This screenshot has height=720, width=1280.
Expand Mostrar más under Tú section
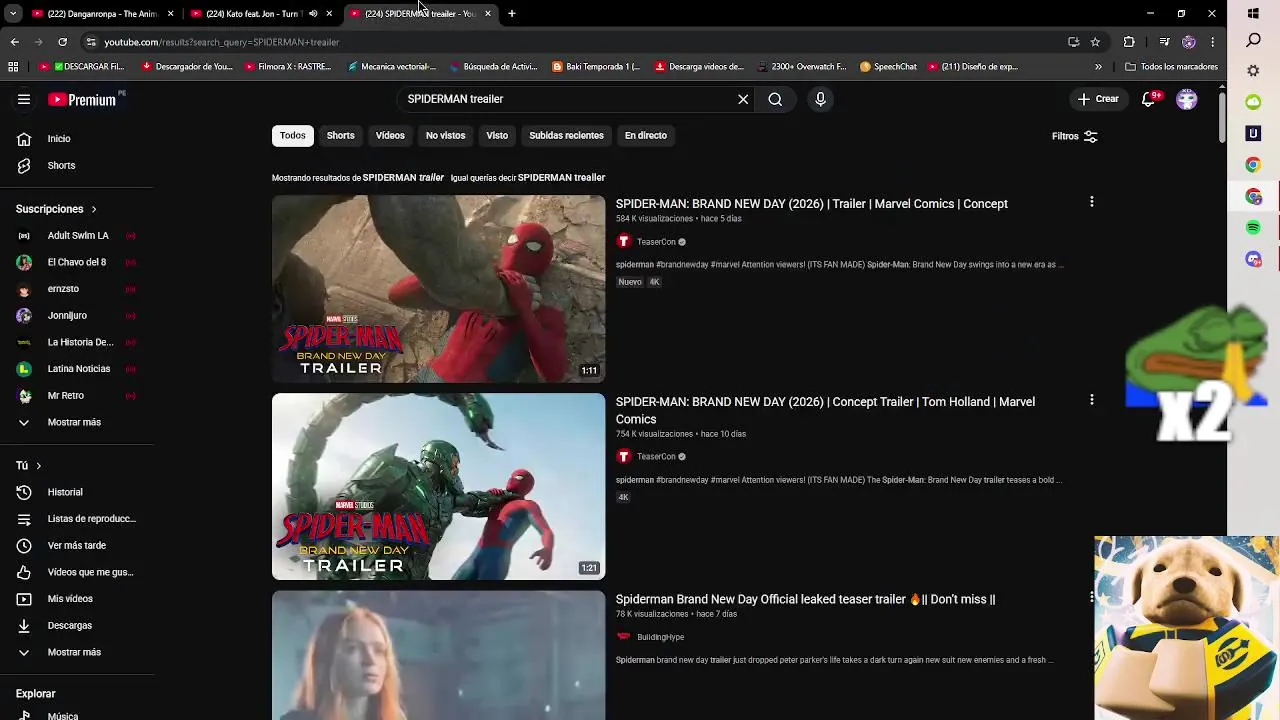76,652
